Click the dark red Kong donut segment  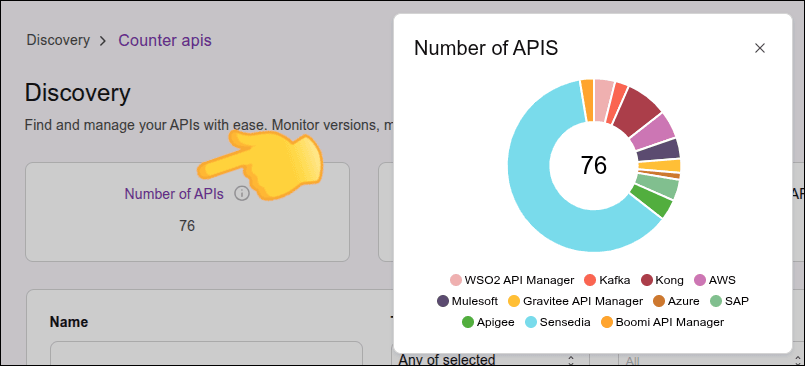tap(637, 109)
